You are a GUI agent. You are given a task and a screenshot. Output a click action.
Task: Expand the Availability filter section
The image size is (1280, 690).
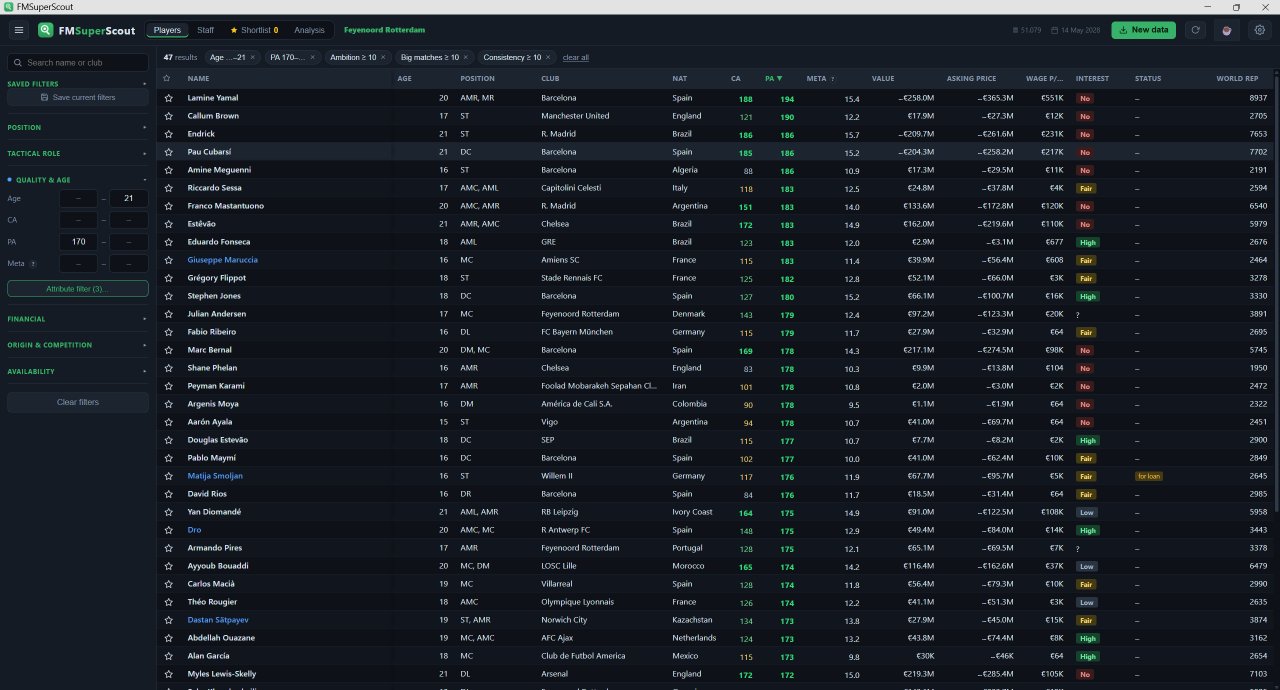pyautogui.click(x=77, y=371)
